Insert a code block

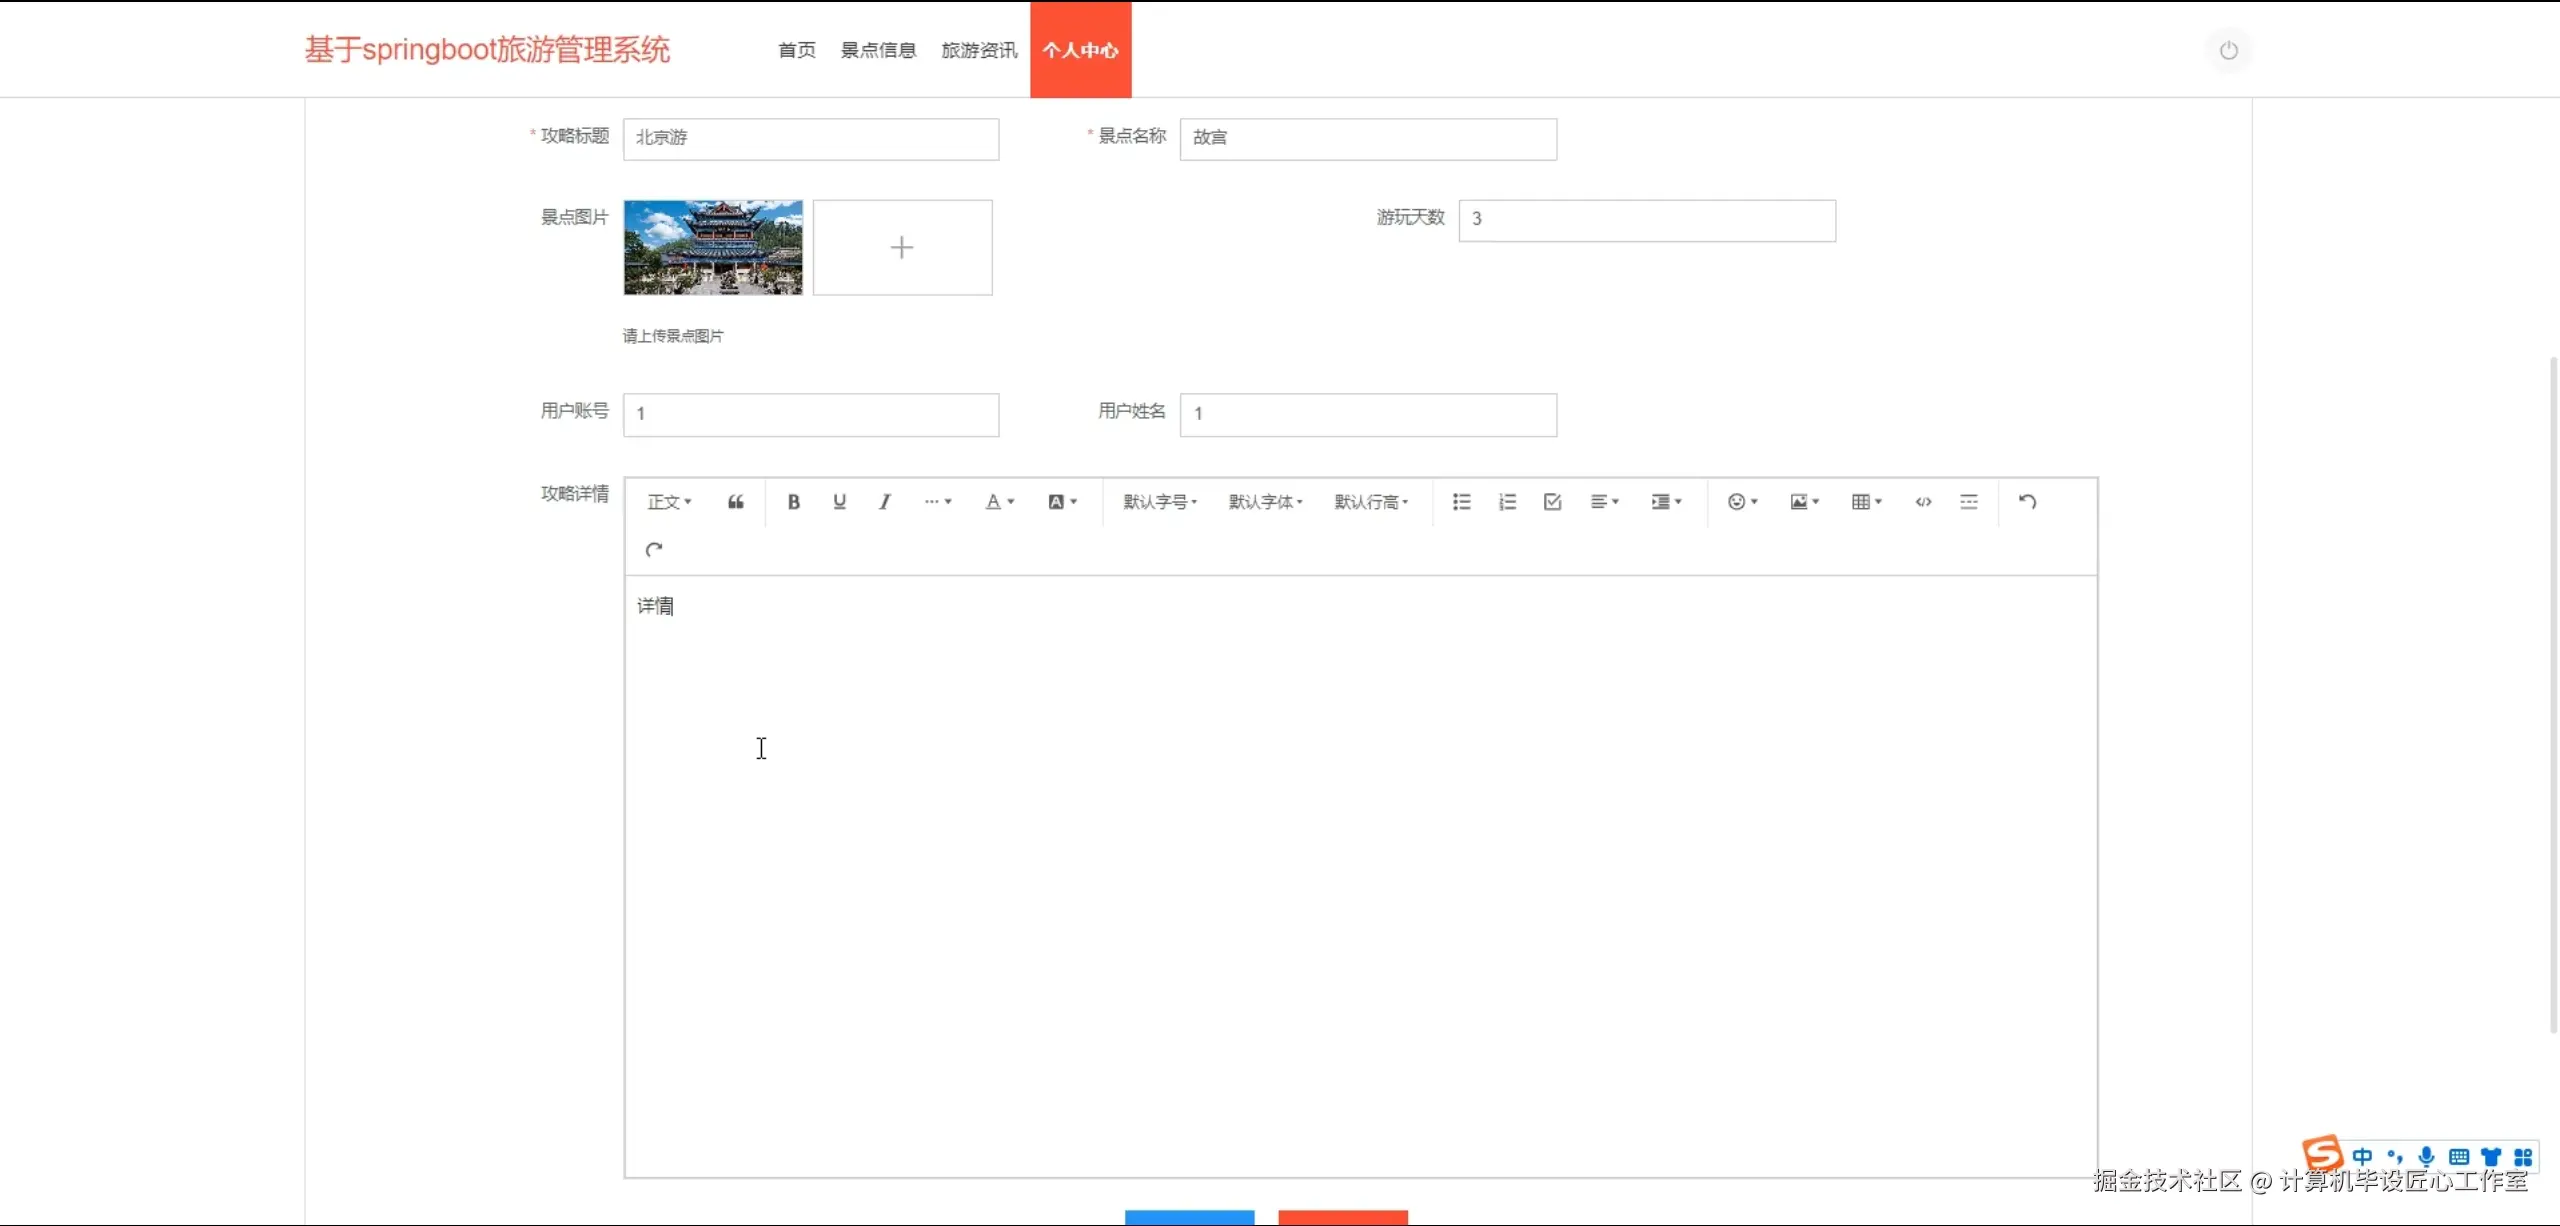coord(1923,502)
